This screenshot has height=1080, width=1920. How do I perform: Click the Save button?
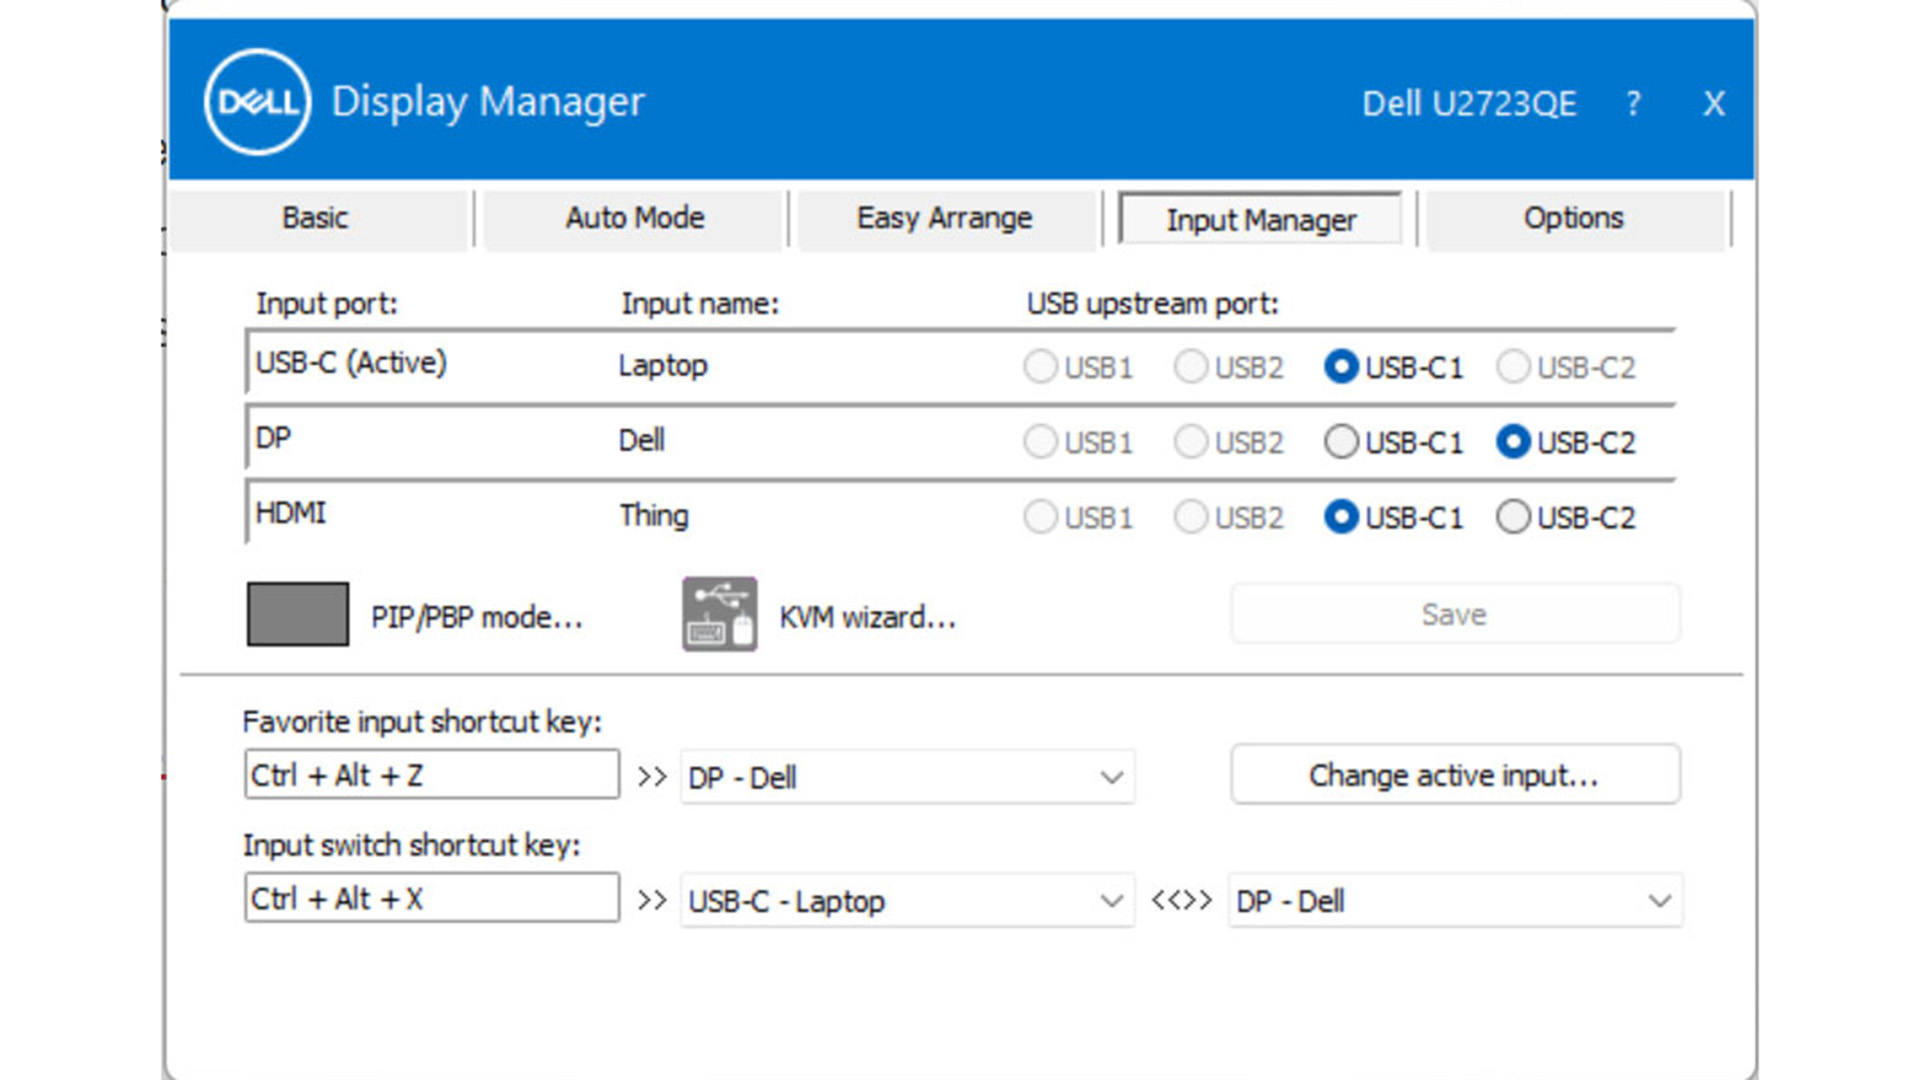pos(1455,614)
